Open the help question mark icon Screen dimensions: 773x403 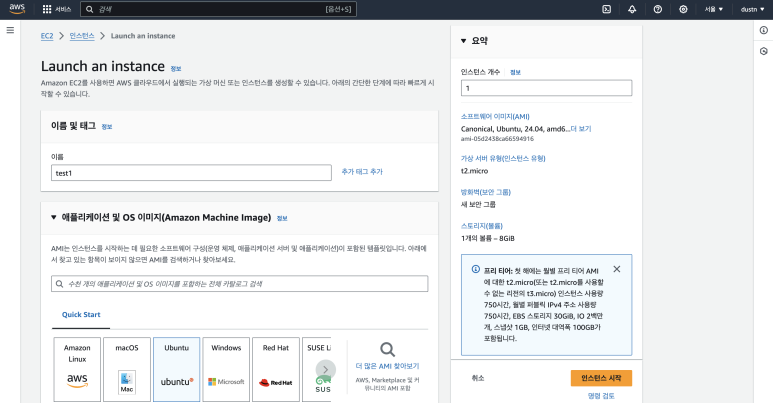(x=658, y=9)
